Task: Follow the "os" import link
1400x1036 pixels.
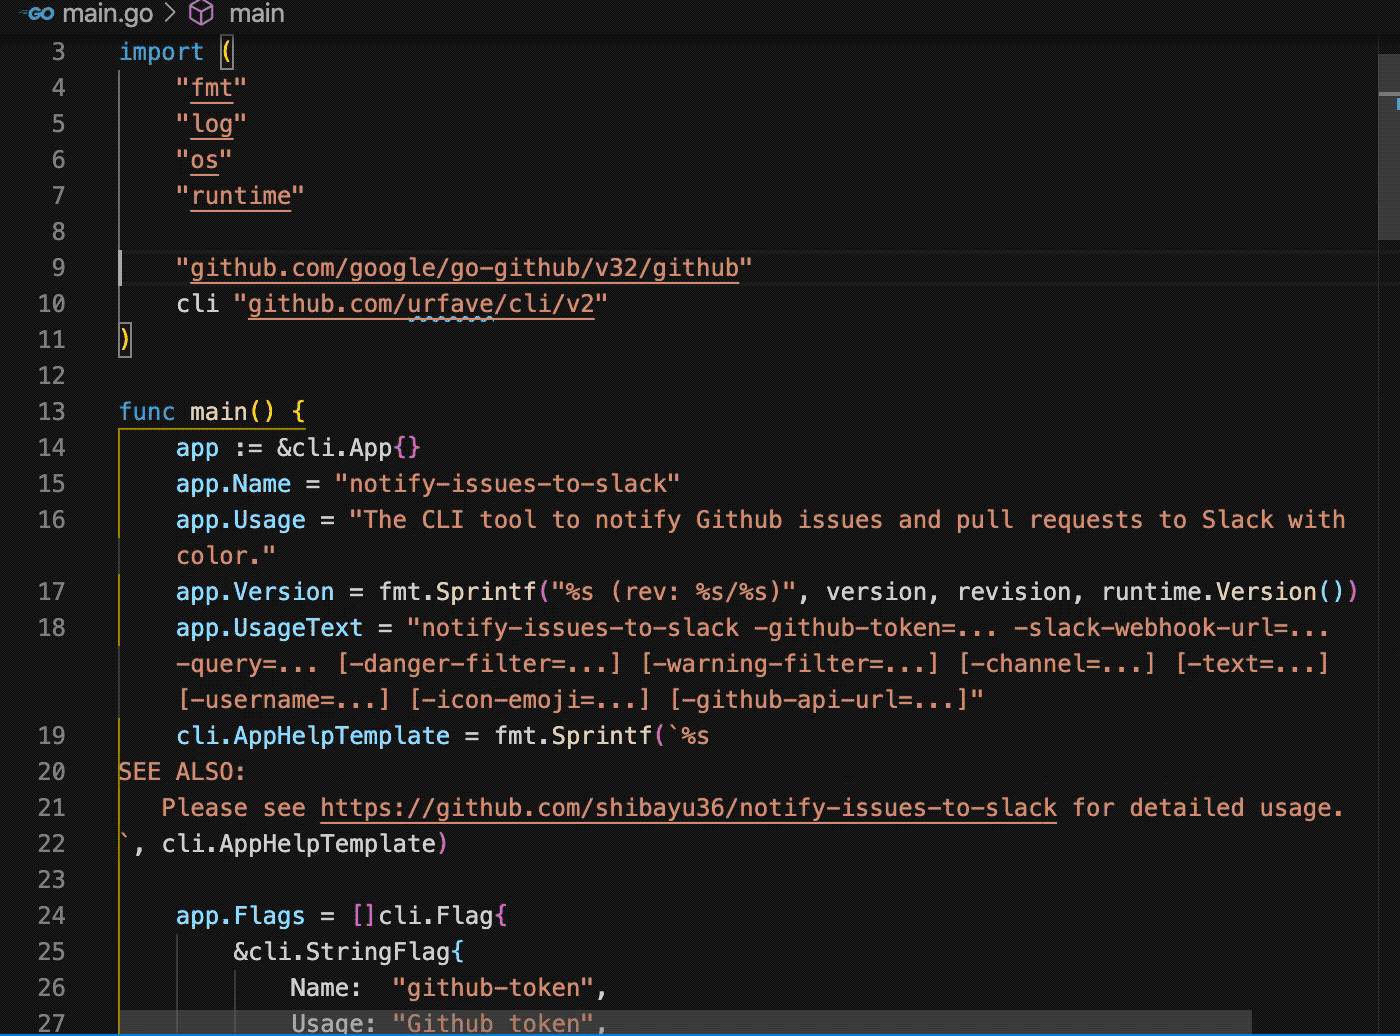Action: pos(205,160)
